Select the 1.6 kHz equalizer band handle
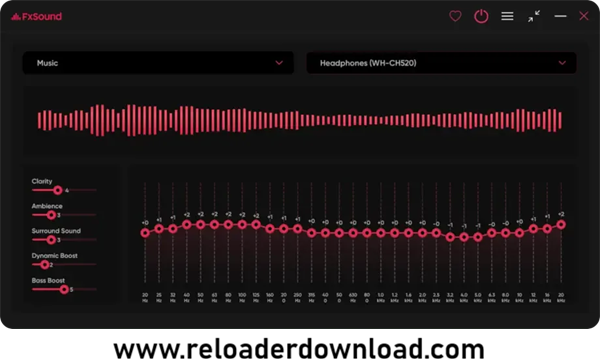This screenshot has height=364, width=600. click(408, 233)
